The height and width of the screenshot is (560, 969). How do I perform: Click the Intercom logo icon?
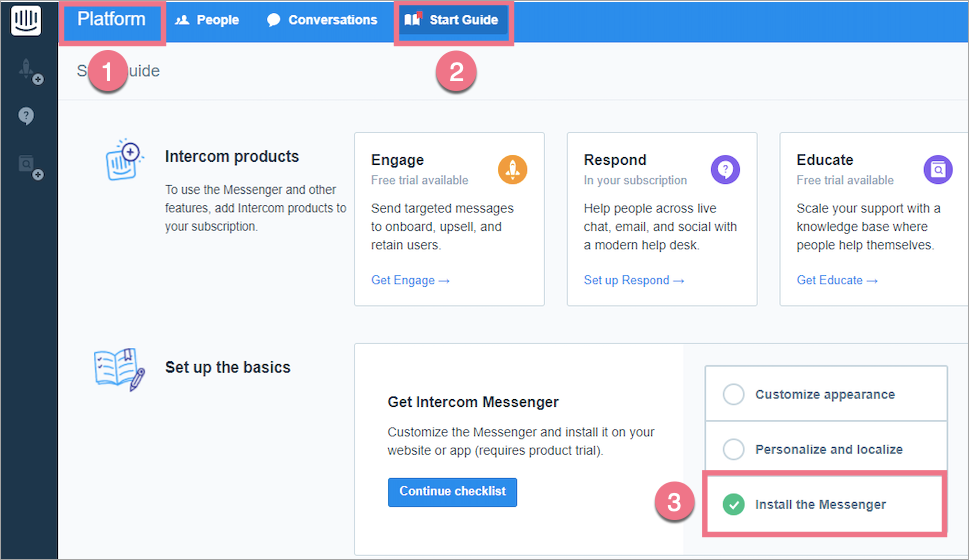[x=26, y=21]
